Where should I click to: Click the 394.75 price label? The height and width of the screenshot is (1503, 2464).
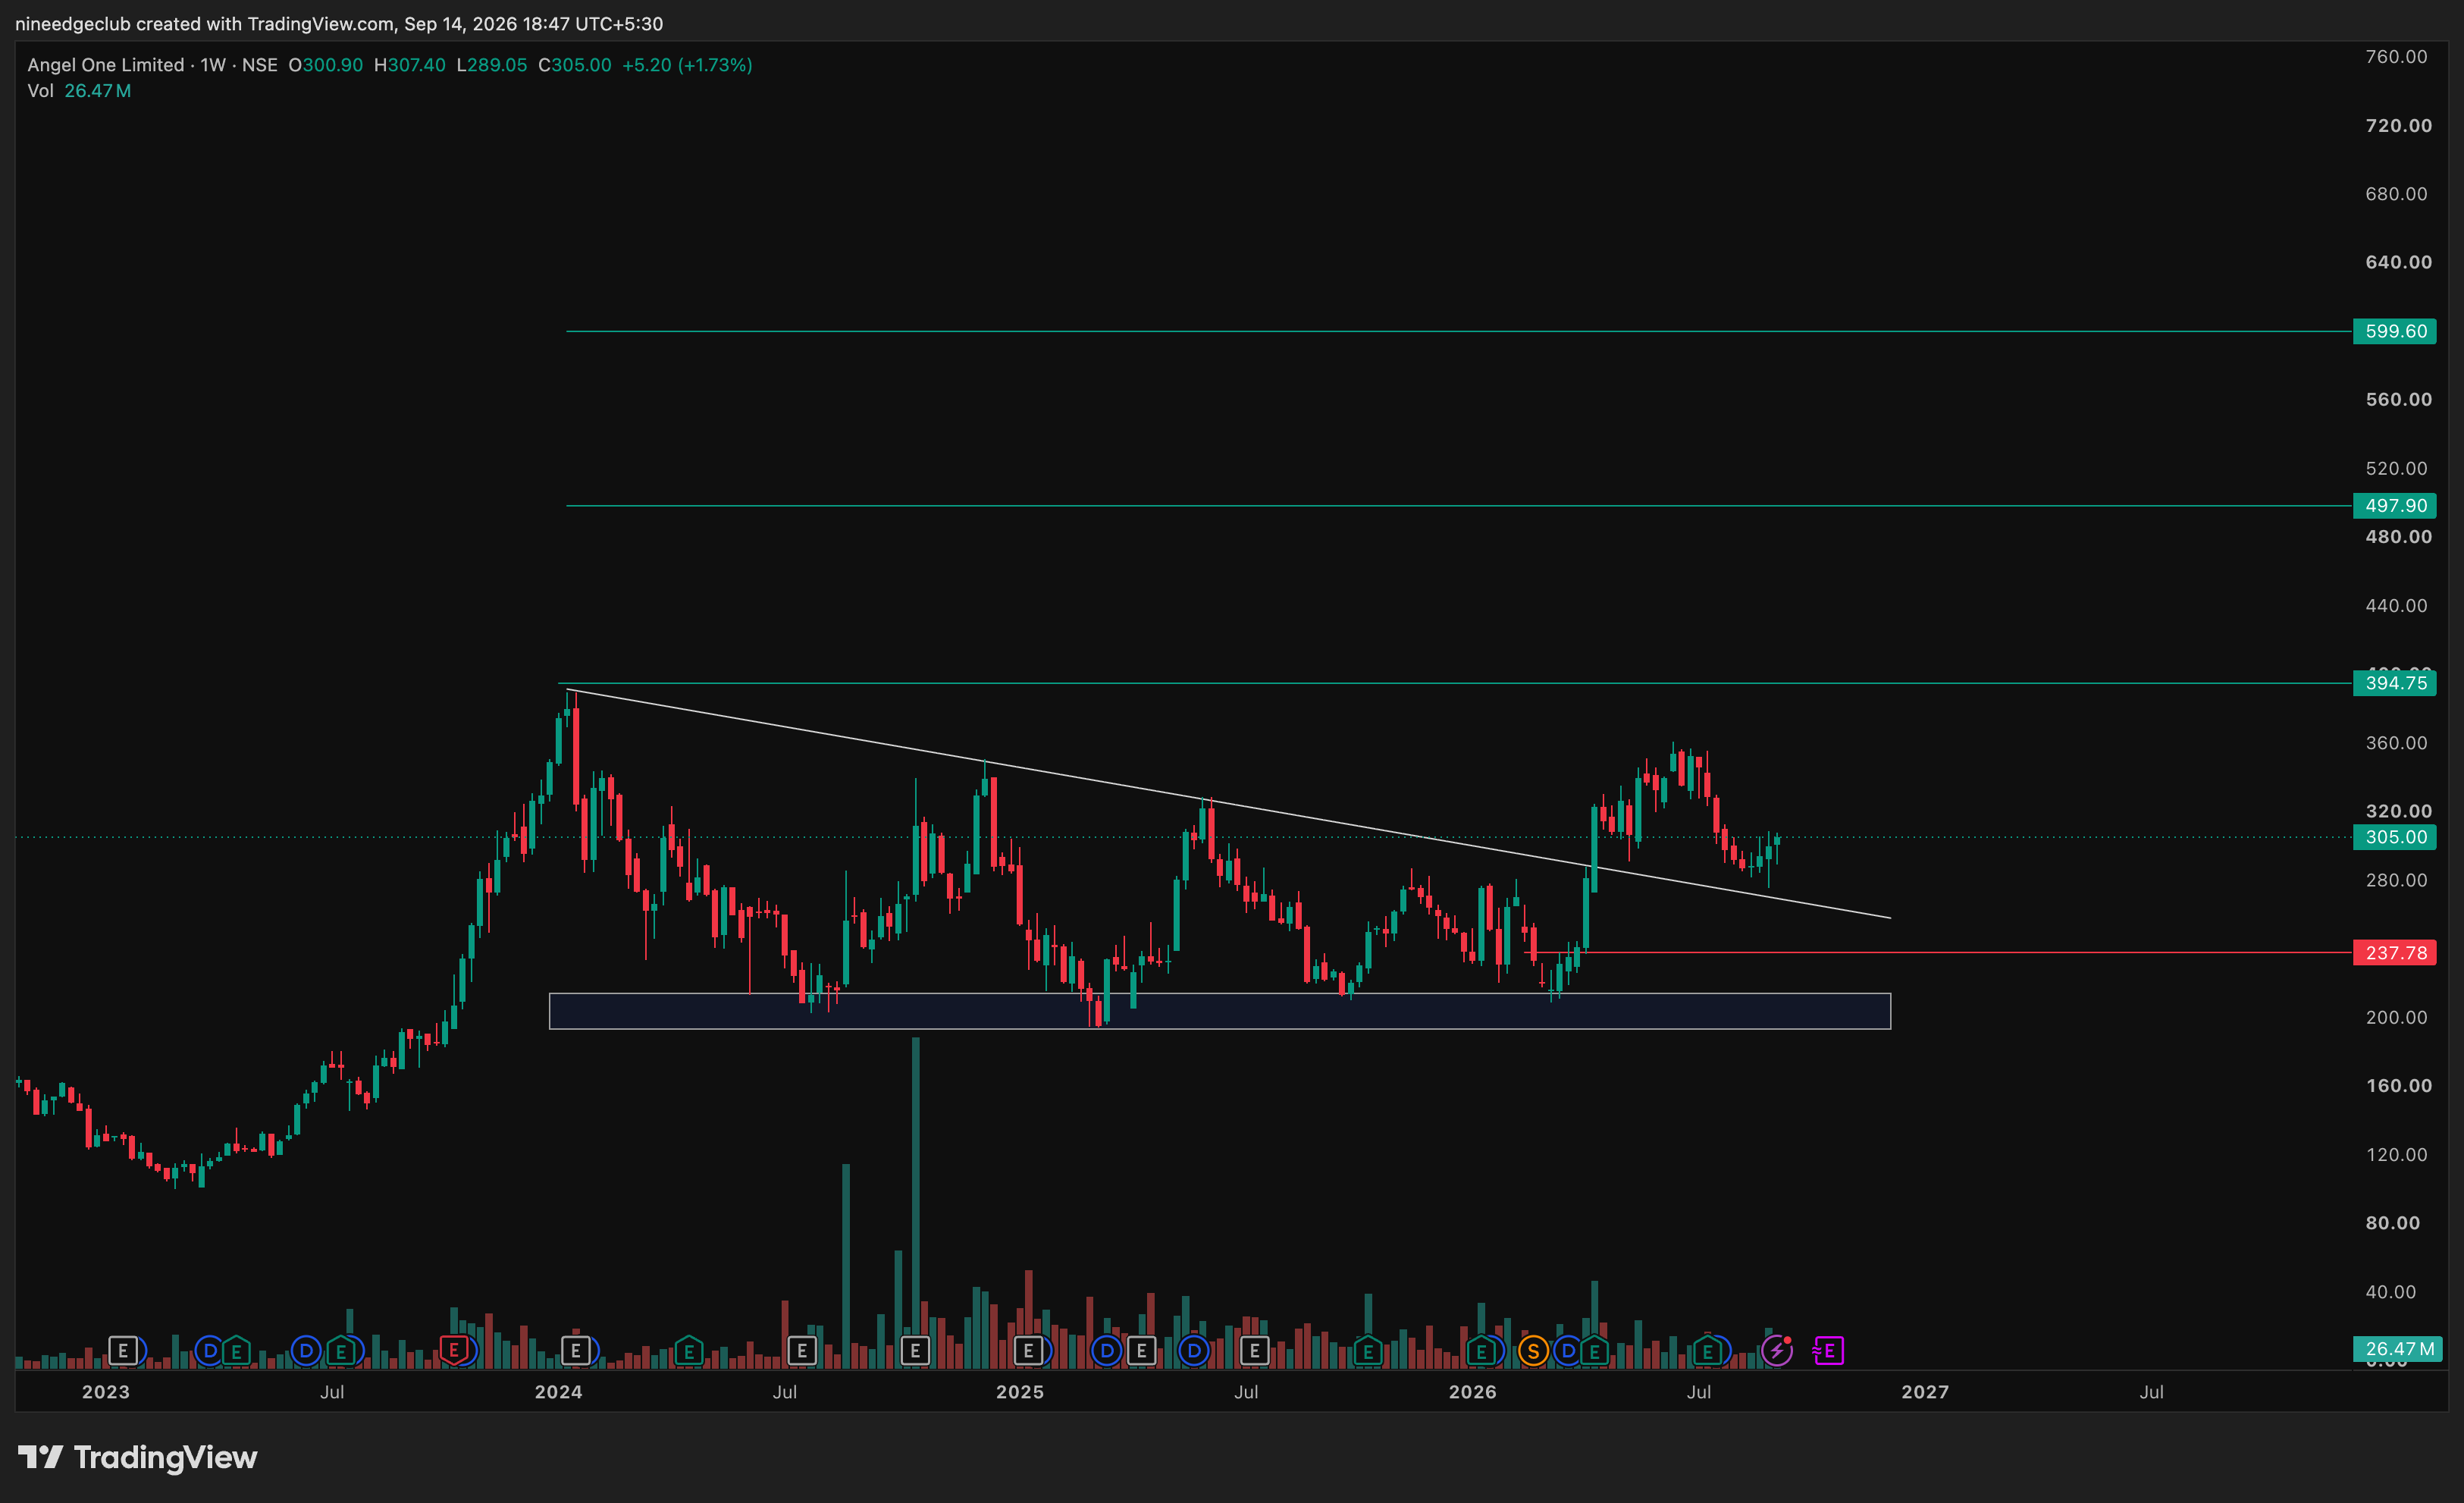point(2395,683)
